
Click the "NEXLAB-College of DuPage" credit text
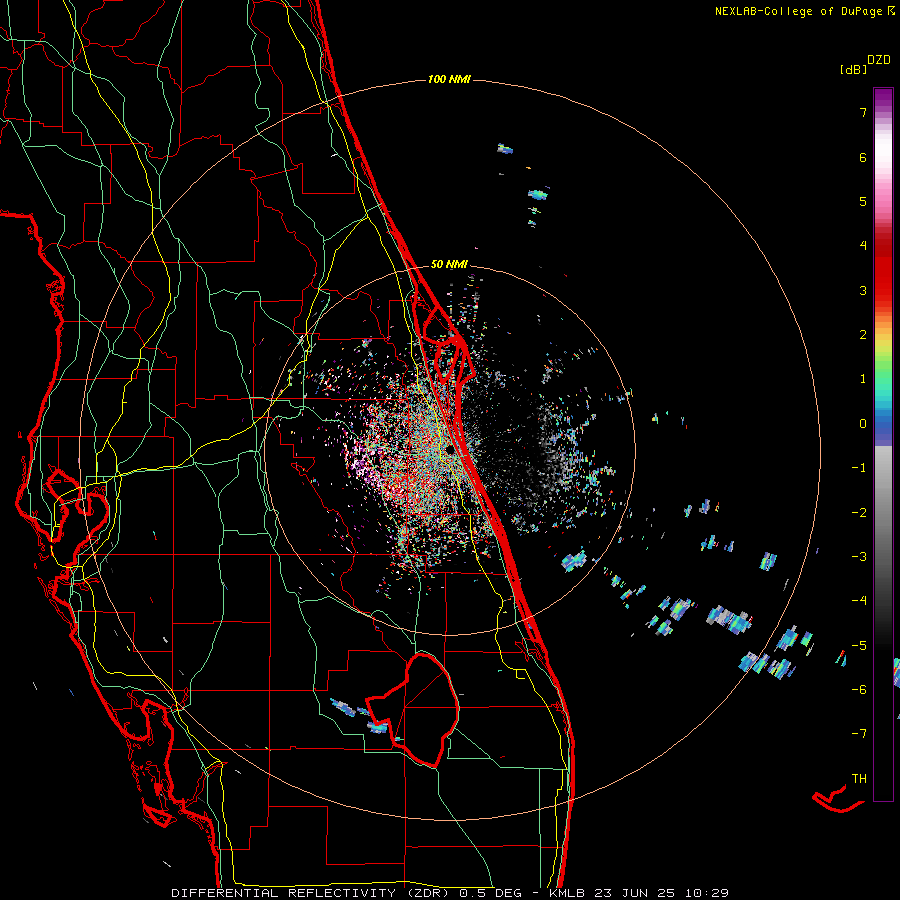click(x=801, y=11)
